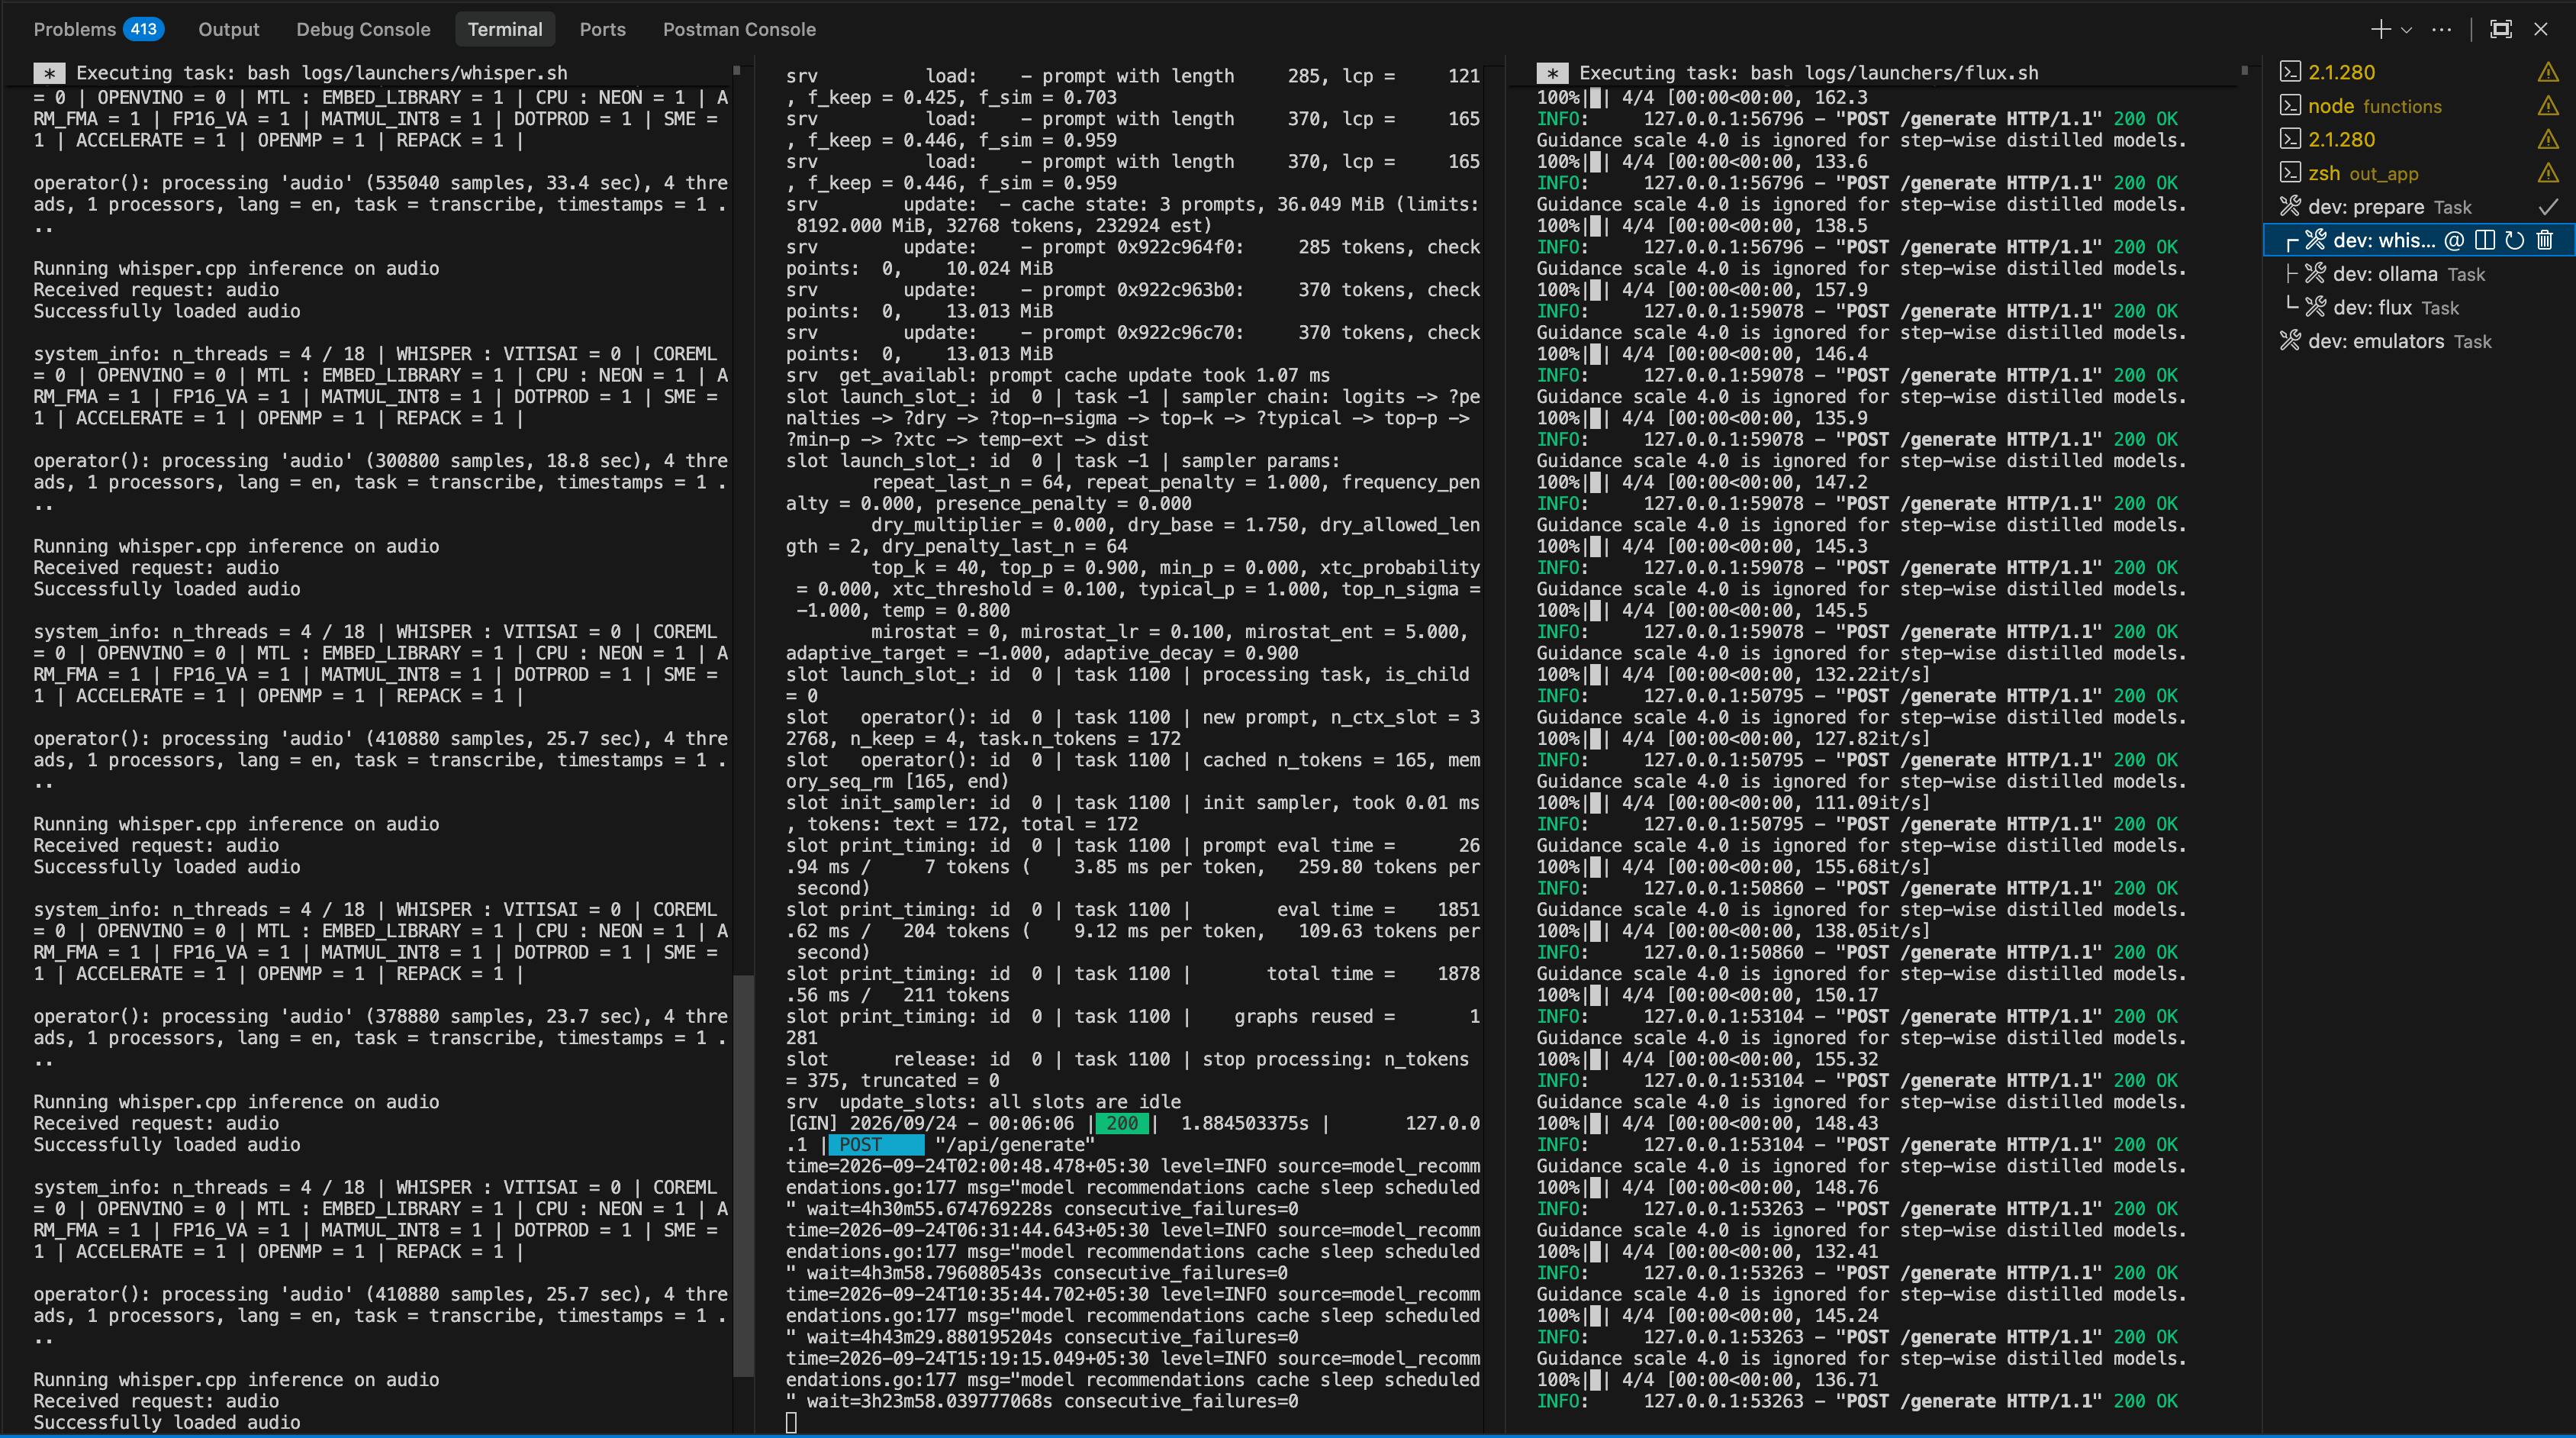Screen dimensions: 2576x1438
Task: Open the Debug Console tab
Action: (x=363, y=30)
